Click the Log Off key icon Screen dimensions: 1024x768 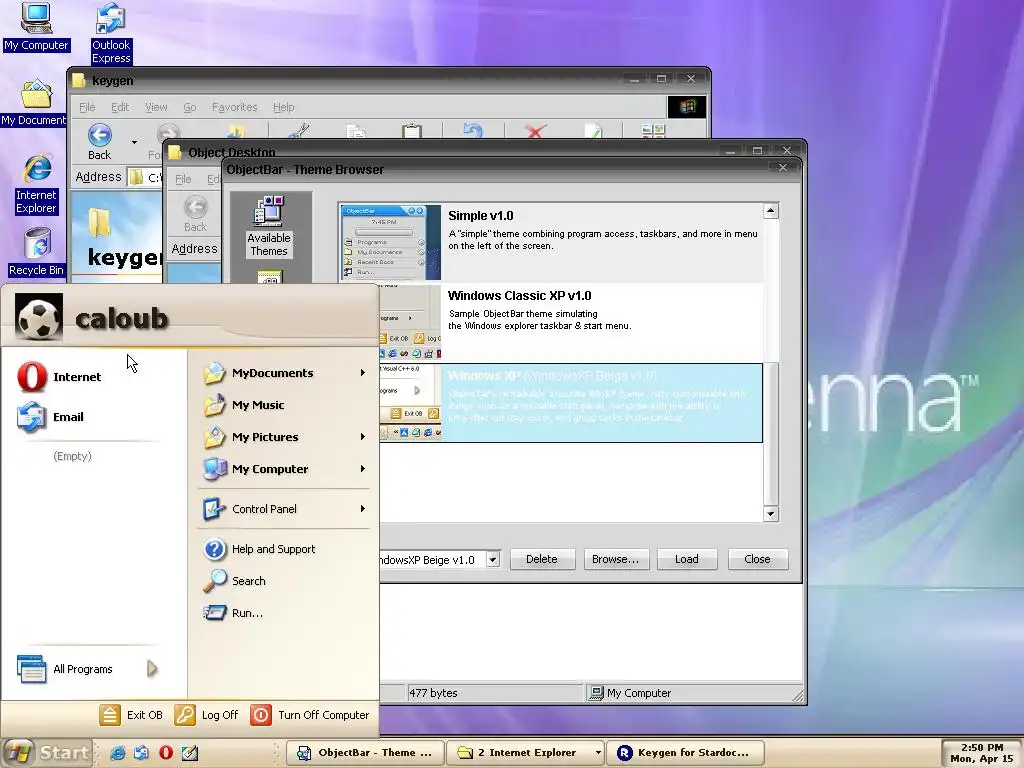click(185, 715)
